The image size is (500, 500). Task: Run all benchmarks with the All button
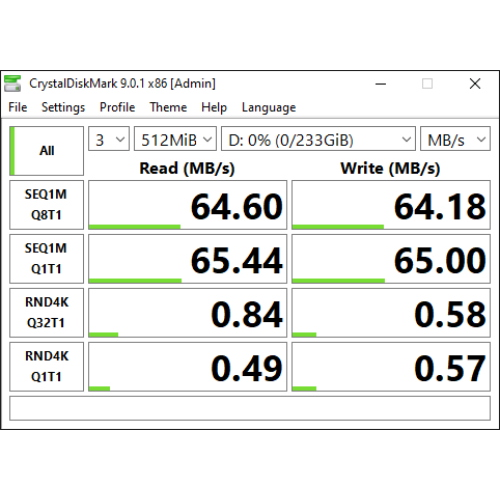46,151
